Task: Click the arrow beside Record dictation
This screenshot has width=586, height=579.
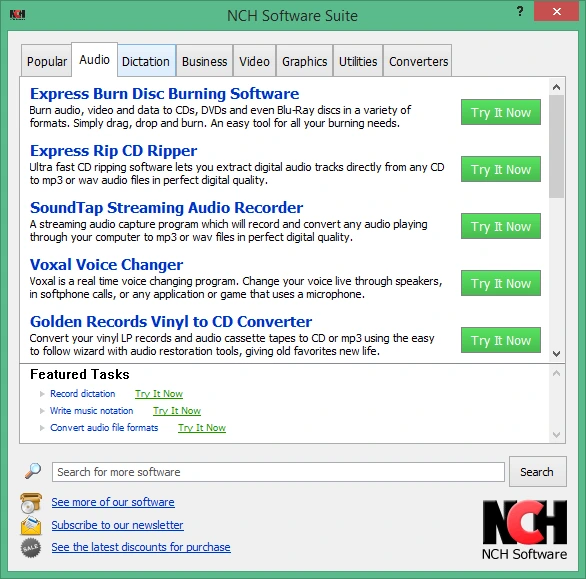Action: 42,394
